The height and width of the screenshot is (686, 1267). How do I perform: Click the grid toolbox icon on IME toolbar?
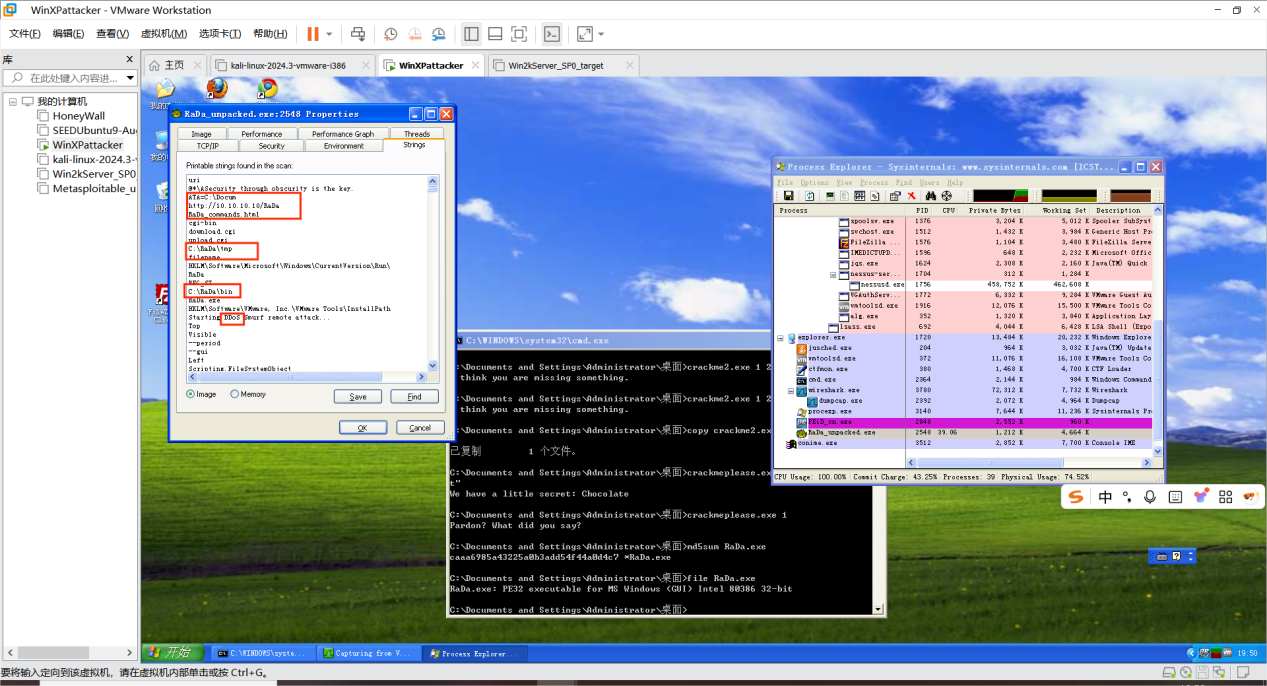coord(1225,497)
